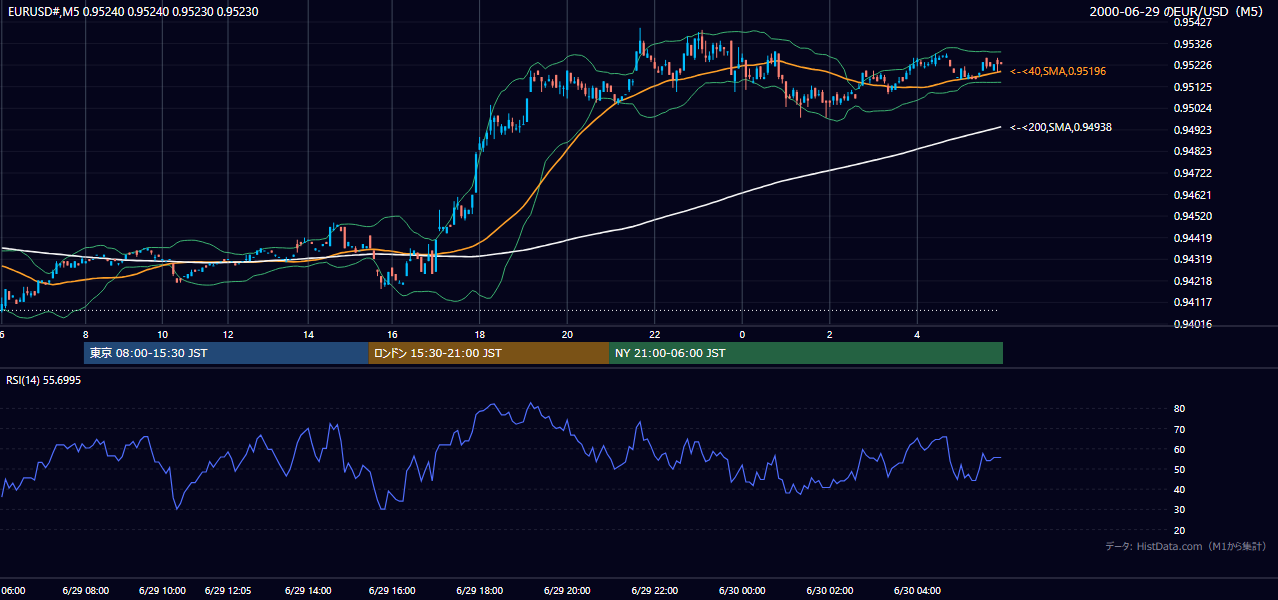Click the 0.94520 price axis label
The width and height of the screenshot is (1278, 600).
1193,216
